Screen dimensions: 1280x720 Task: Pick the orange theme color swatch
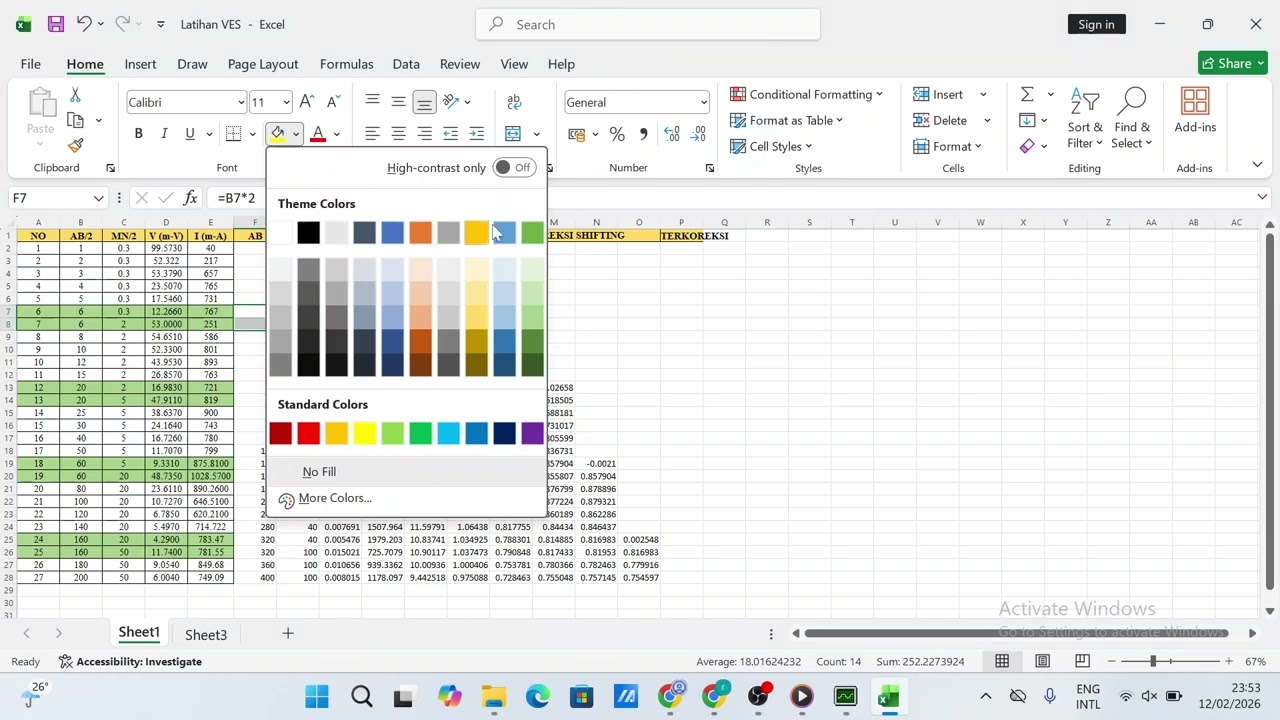click(x=420, y=233)
